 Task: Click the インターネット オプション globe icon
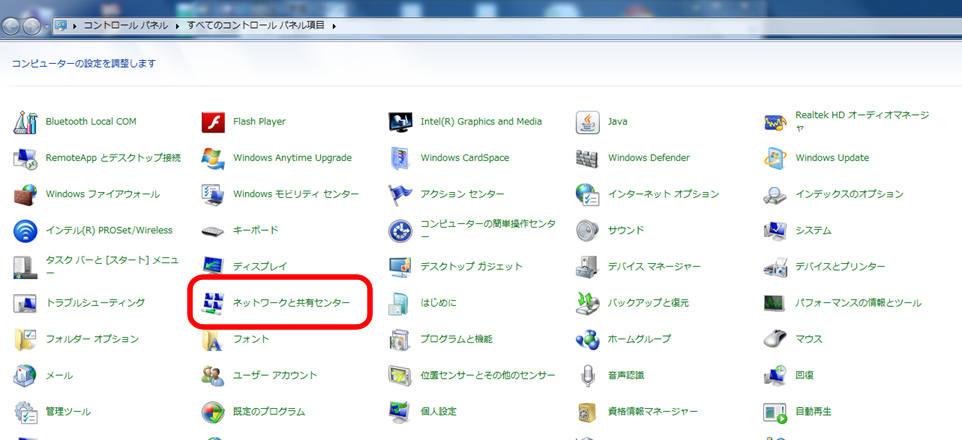coord(587,195)
